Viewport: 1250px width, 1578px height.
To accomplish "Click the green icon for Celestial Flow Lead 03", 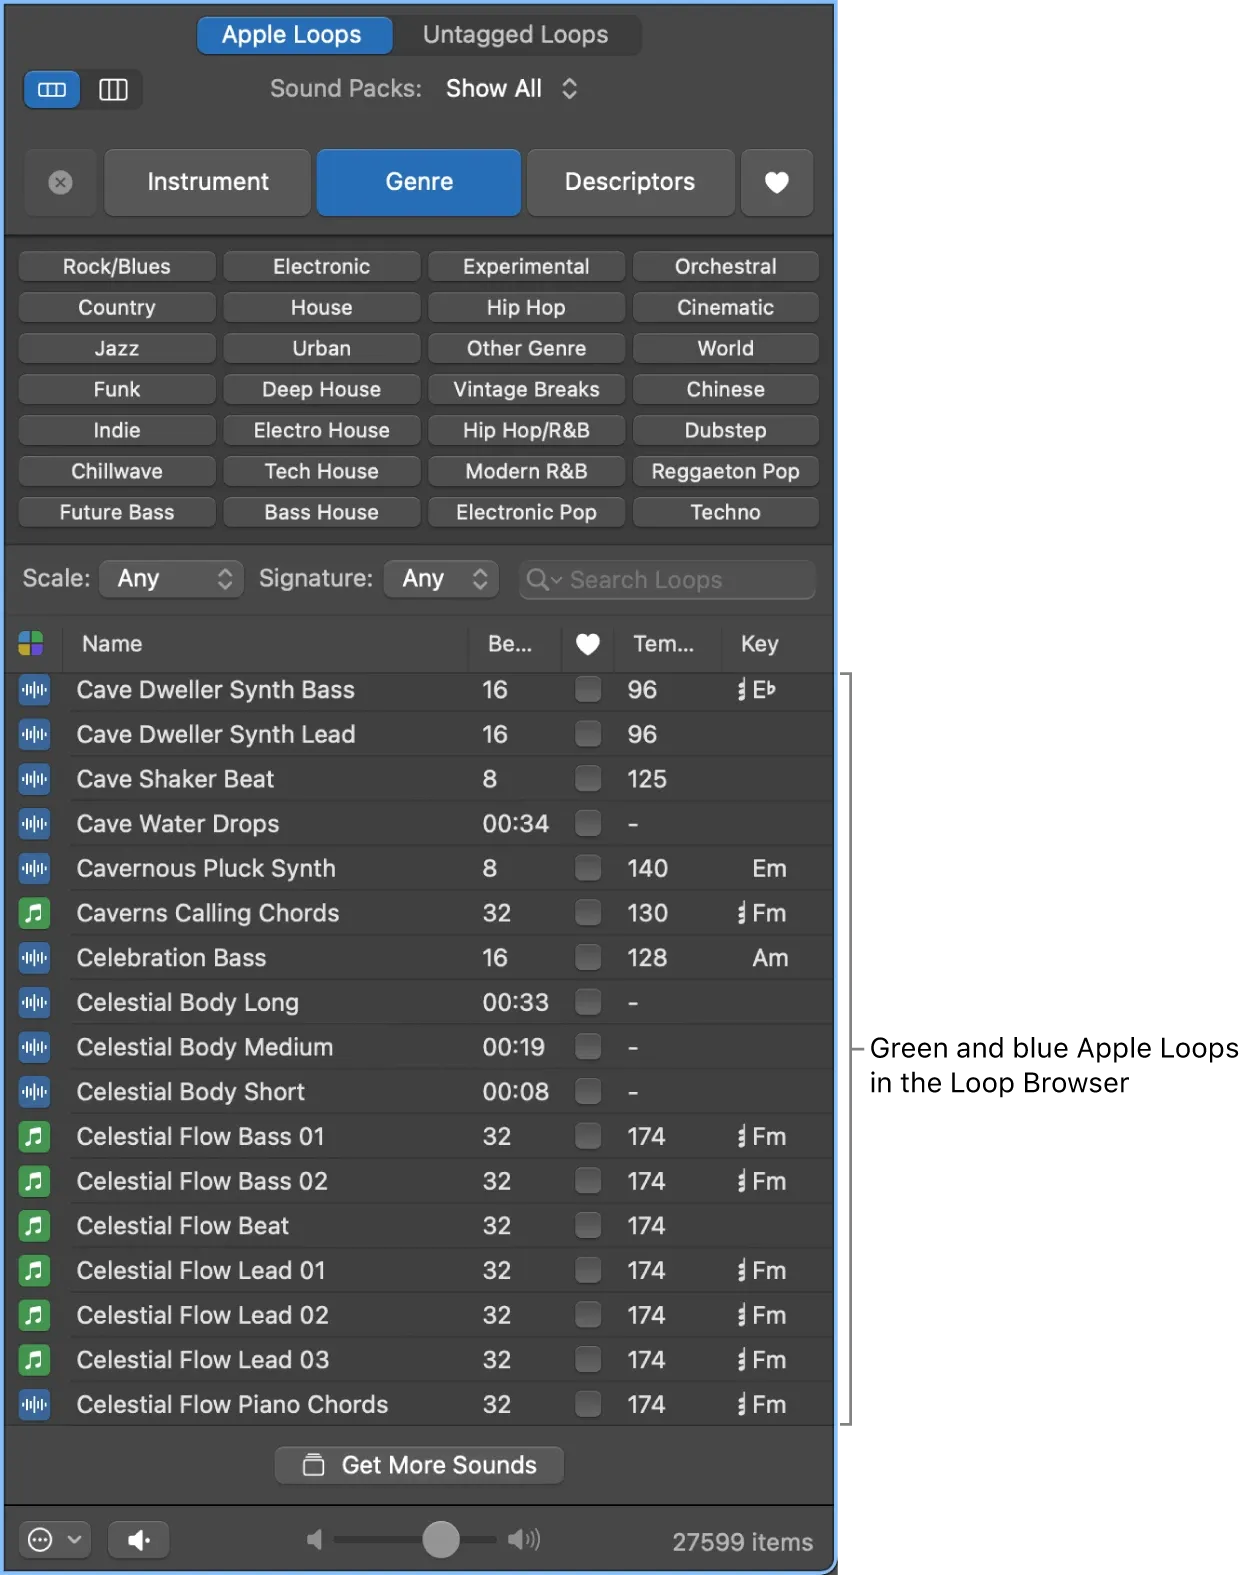I will [34, 1360].
